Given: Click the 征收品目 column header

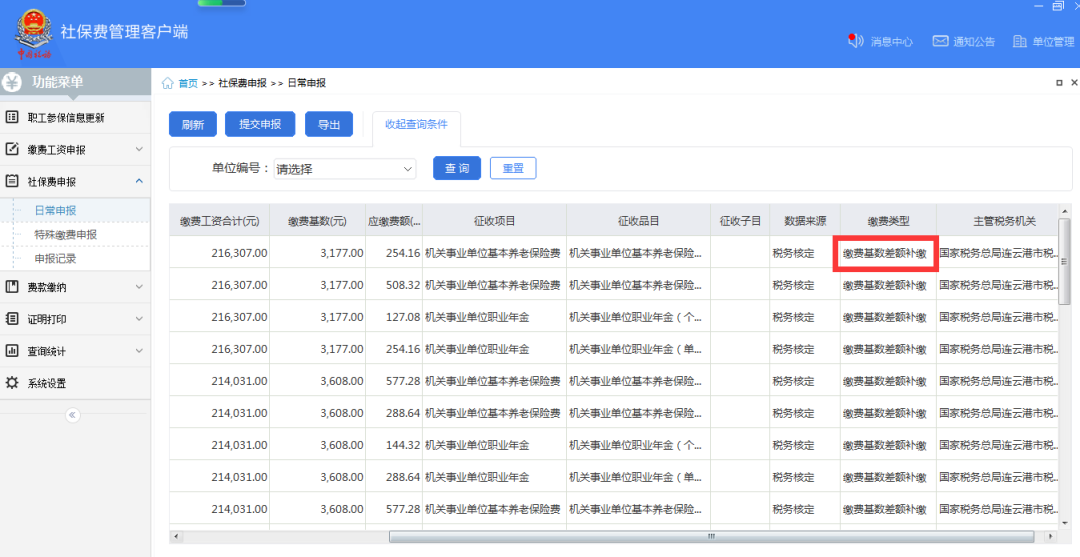Looking at the screenshot, I should click(638, 221).
